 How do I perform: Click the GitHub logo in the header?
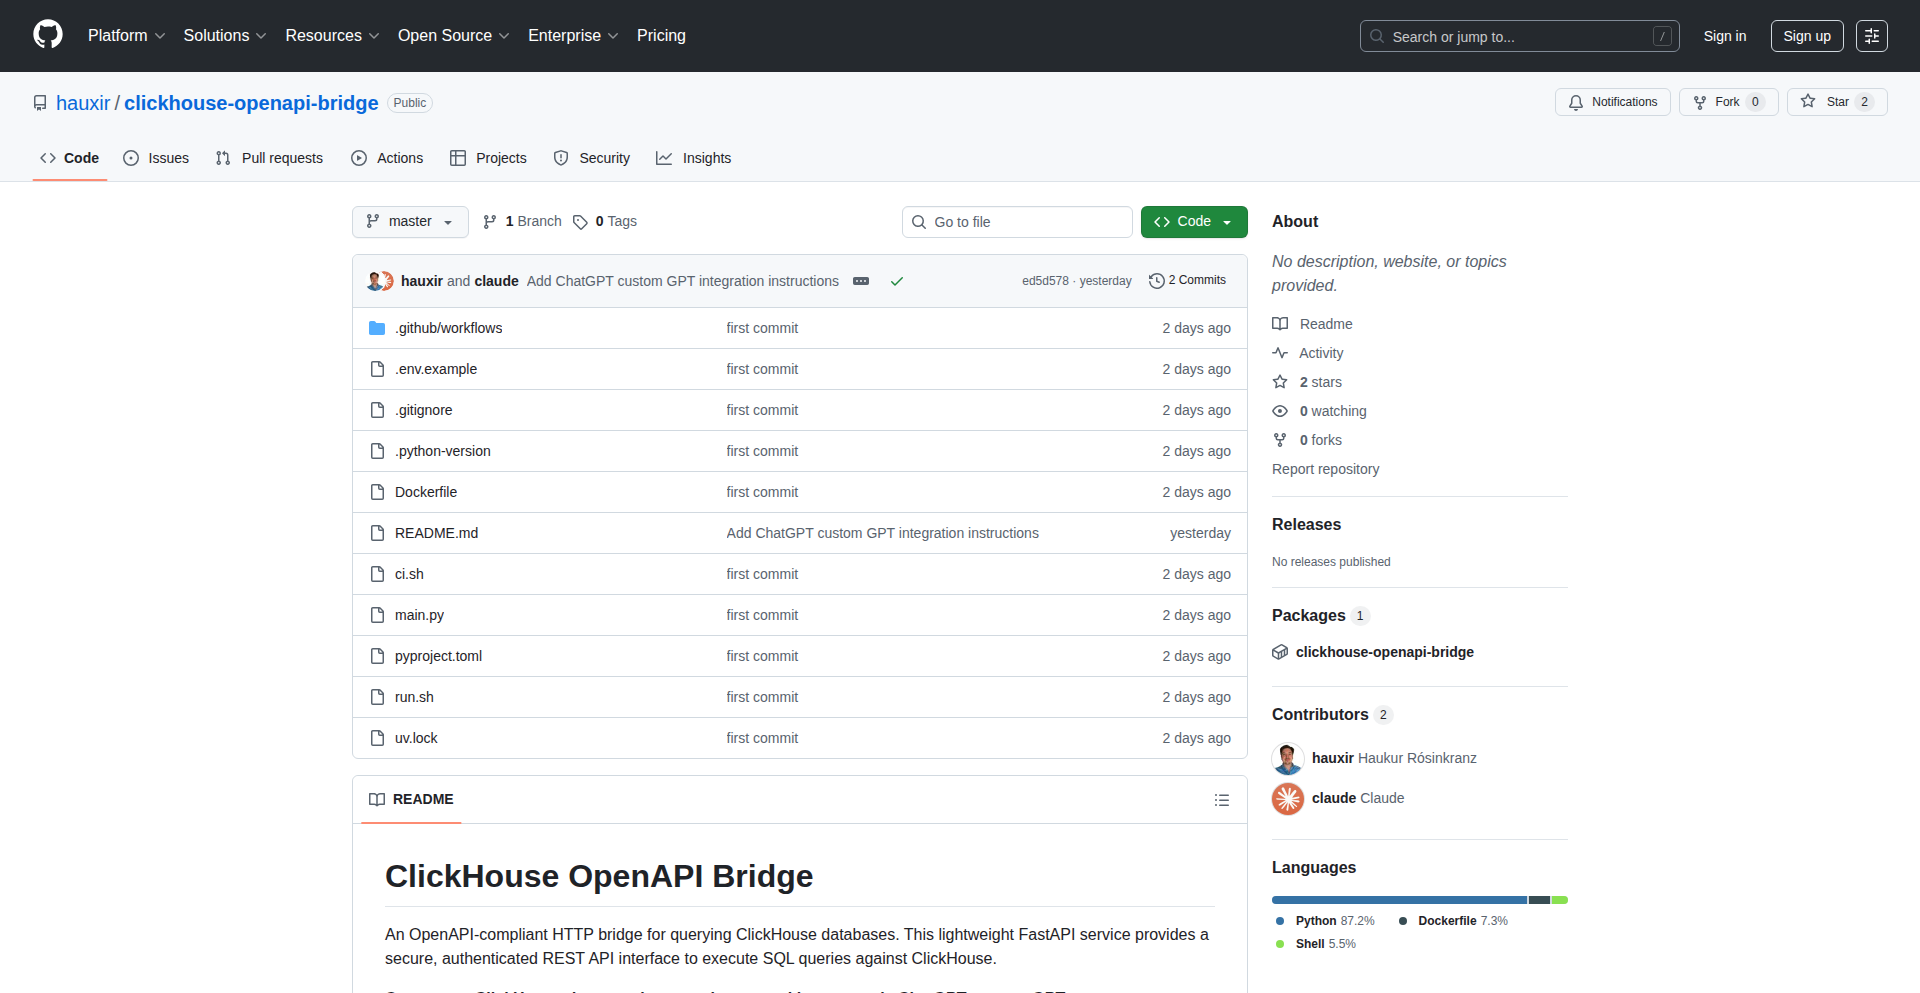(46, 35)
